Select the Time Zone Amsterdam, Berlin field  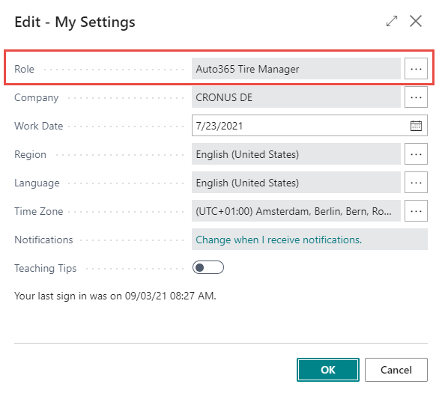[296, 211]
